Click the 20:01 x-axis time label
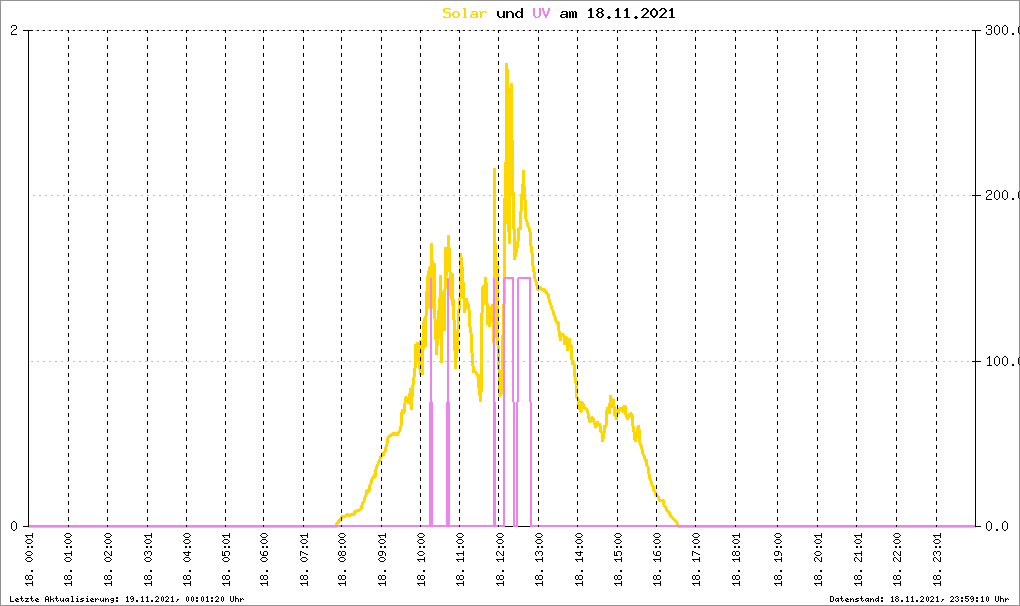This screenshot has height=606, width=1020. [x=817, y=563]
